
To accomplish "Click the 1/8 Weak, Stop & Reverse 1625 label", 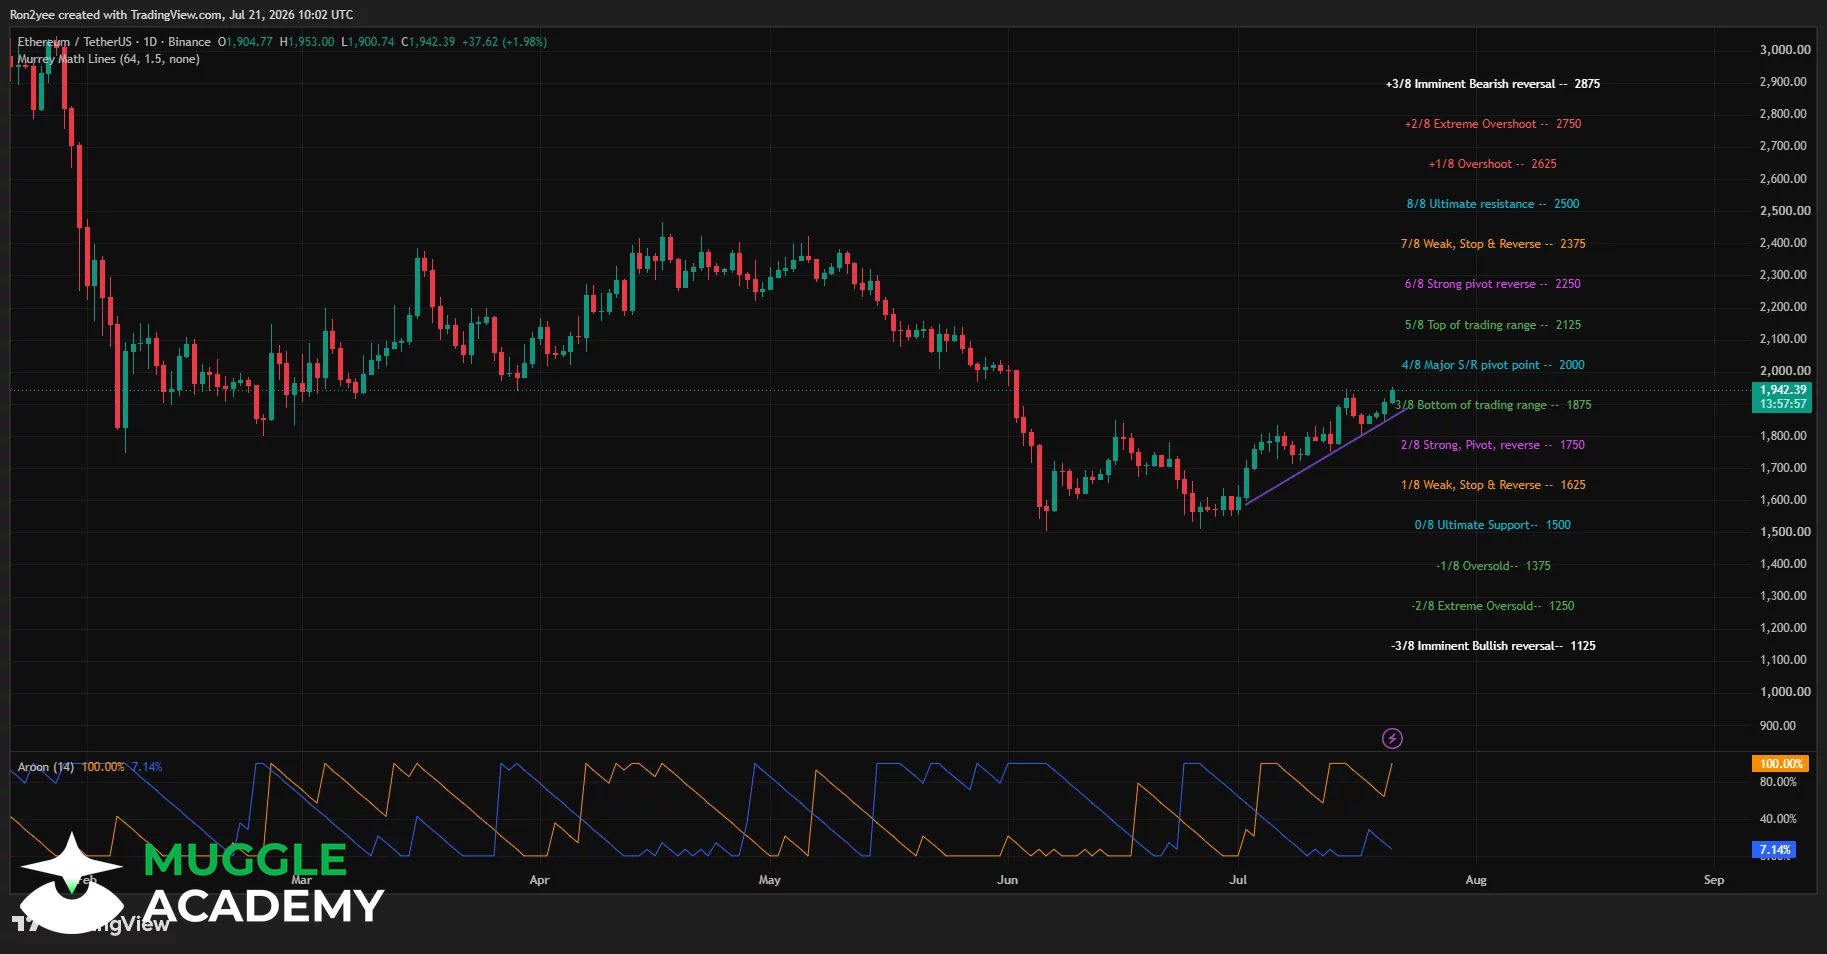I will [1493, 485].
